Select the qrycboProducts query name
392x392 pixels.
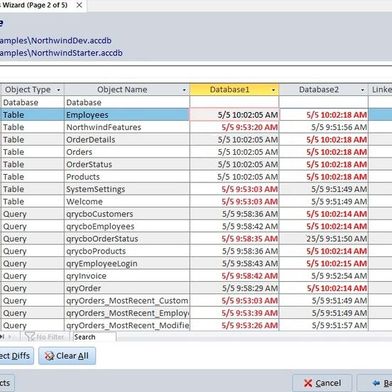point(96,251)
